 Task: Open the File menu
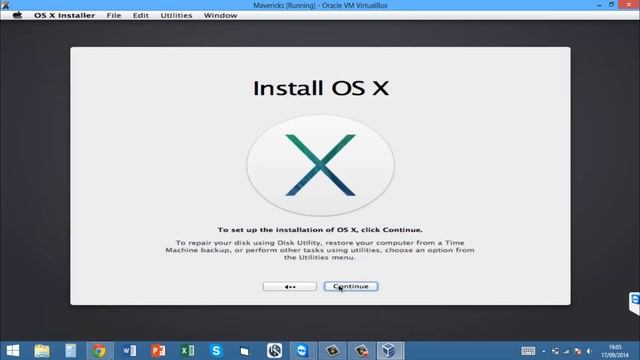[114, 15]
